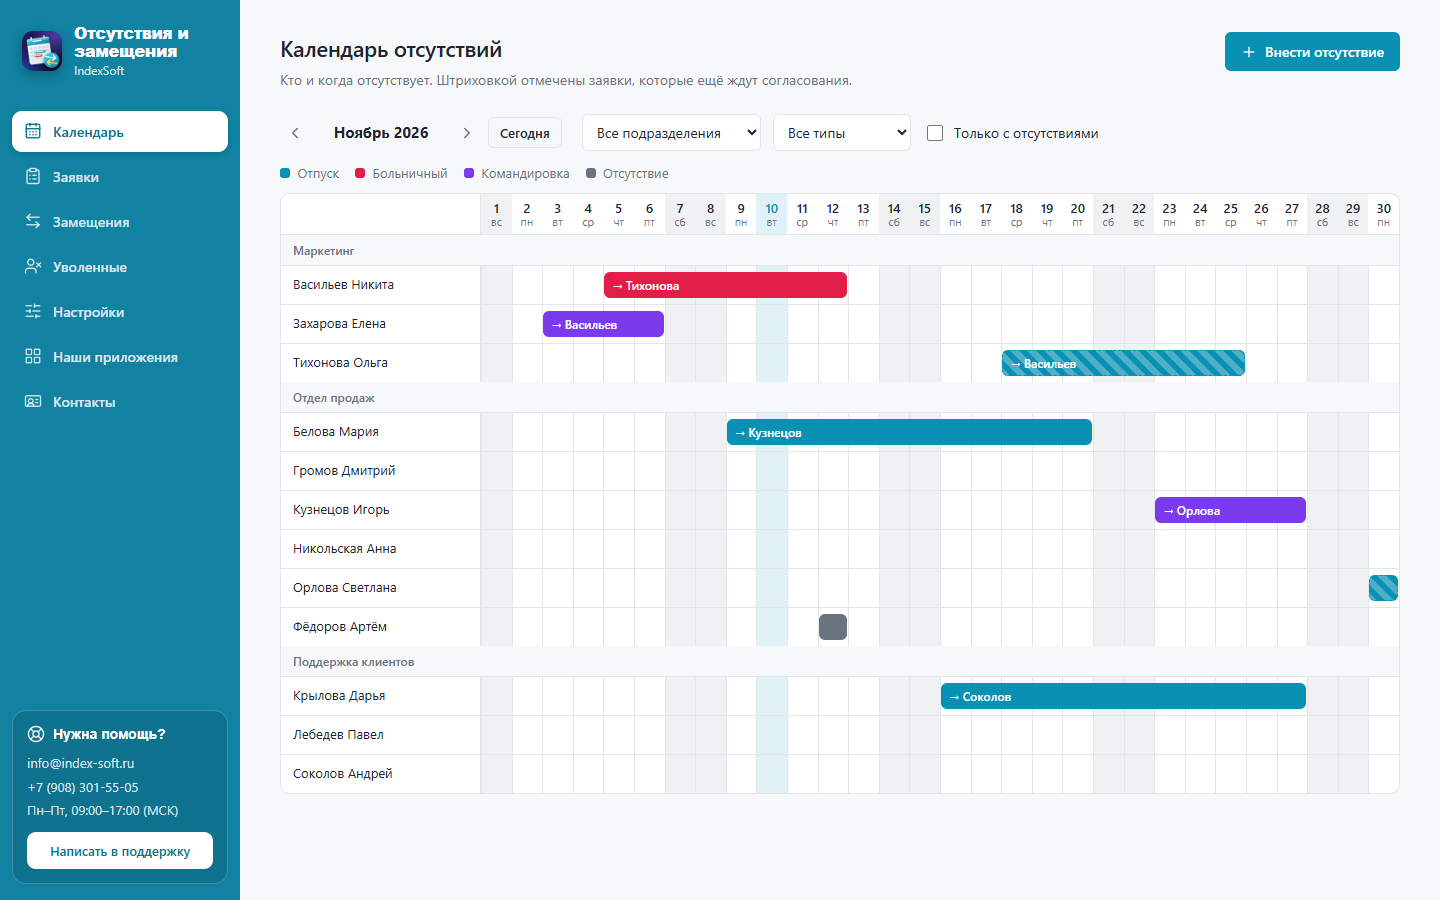The width and height of the screenshot is (1440, 900).
Task: Click the clipboard icon beside Заявки
Action: [33, 176]
